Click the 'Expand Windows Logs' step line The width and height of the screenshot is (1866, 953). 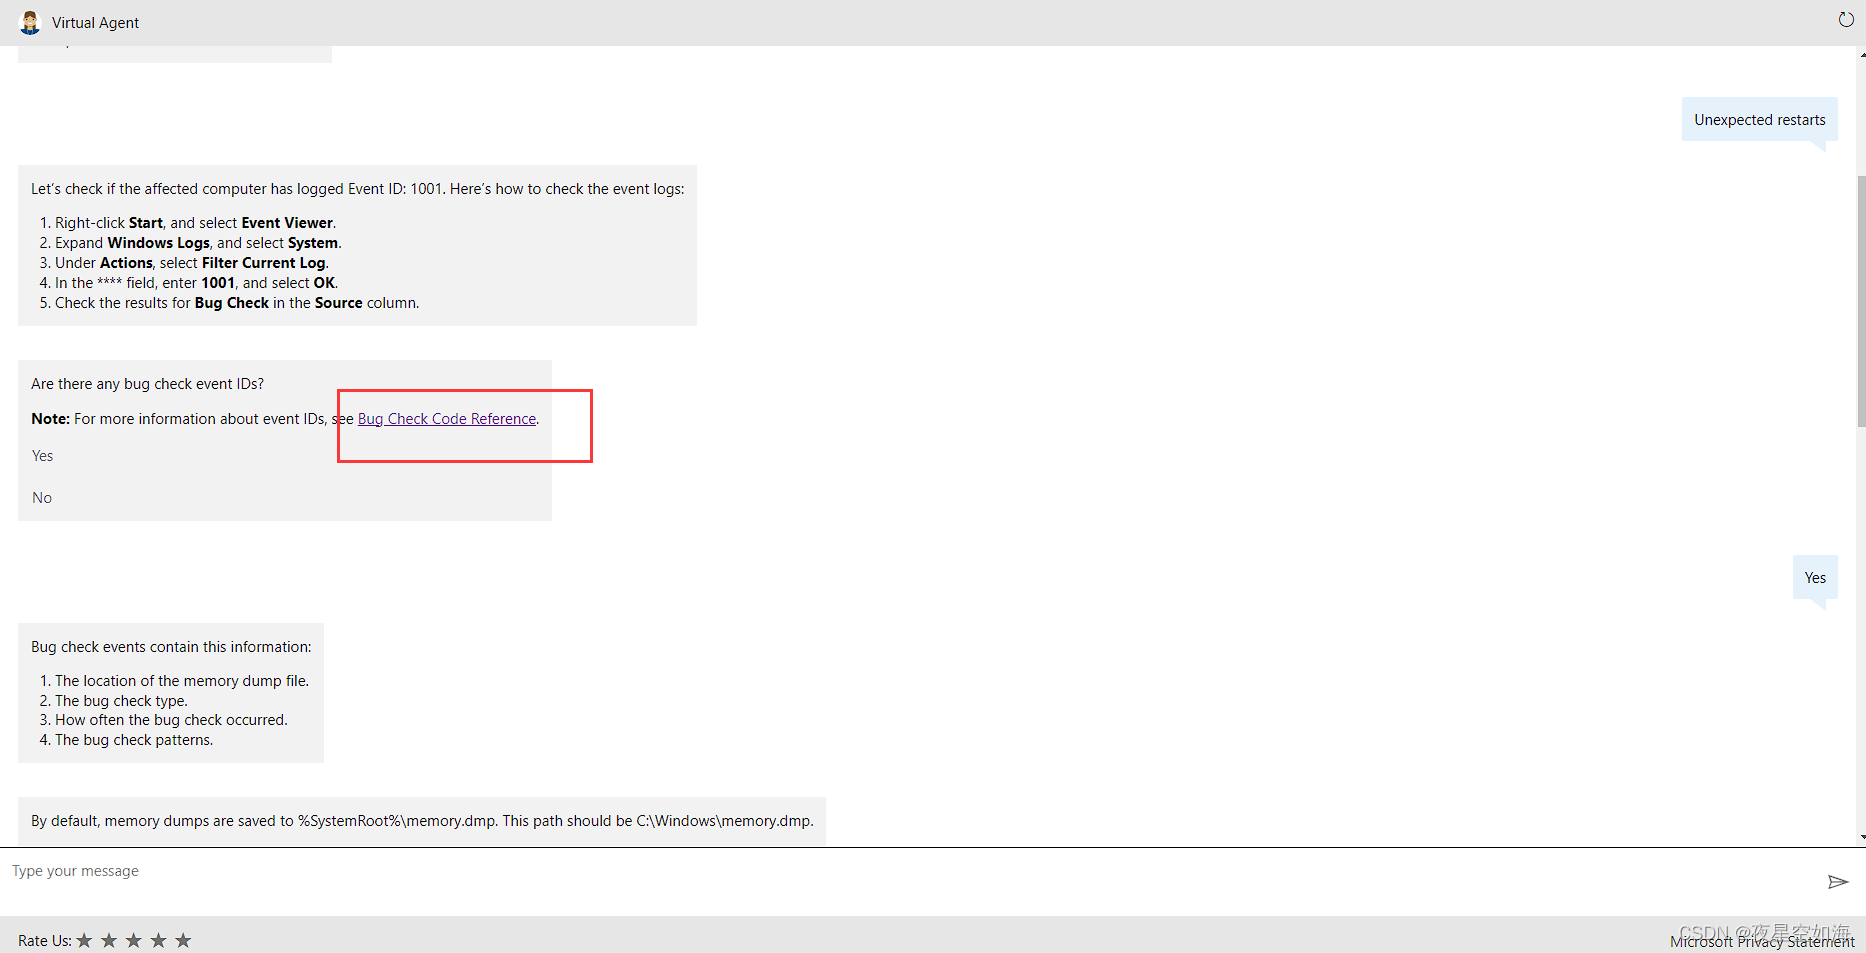tap(198, 243)
